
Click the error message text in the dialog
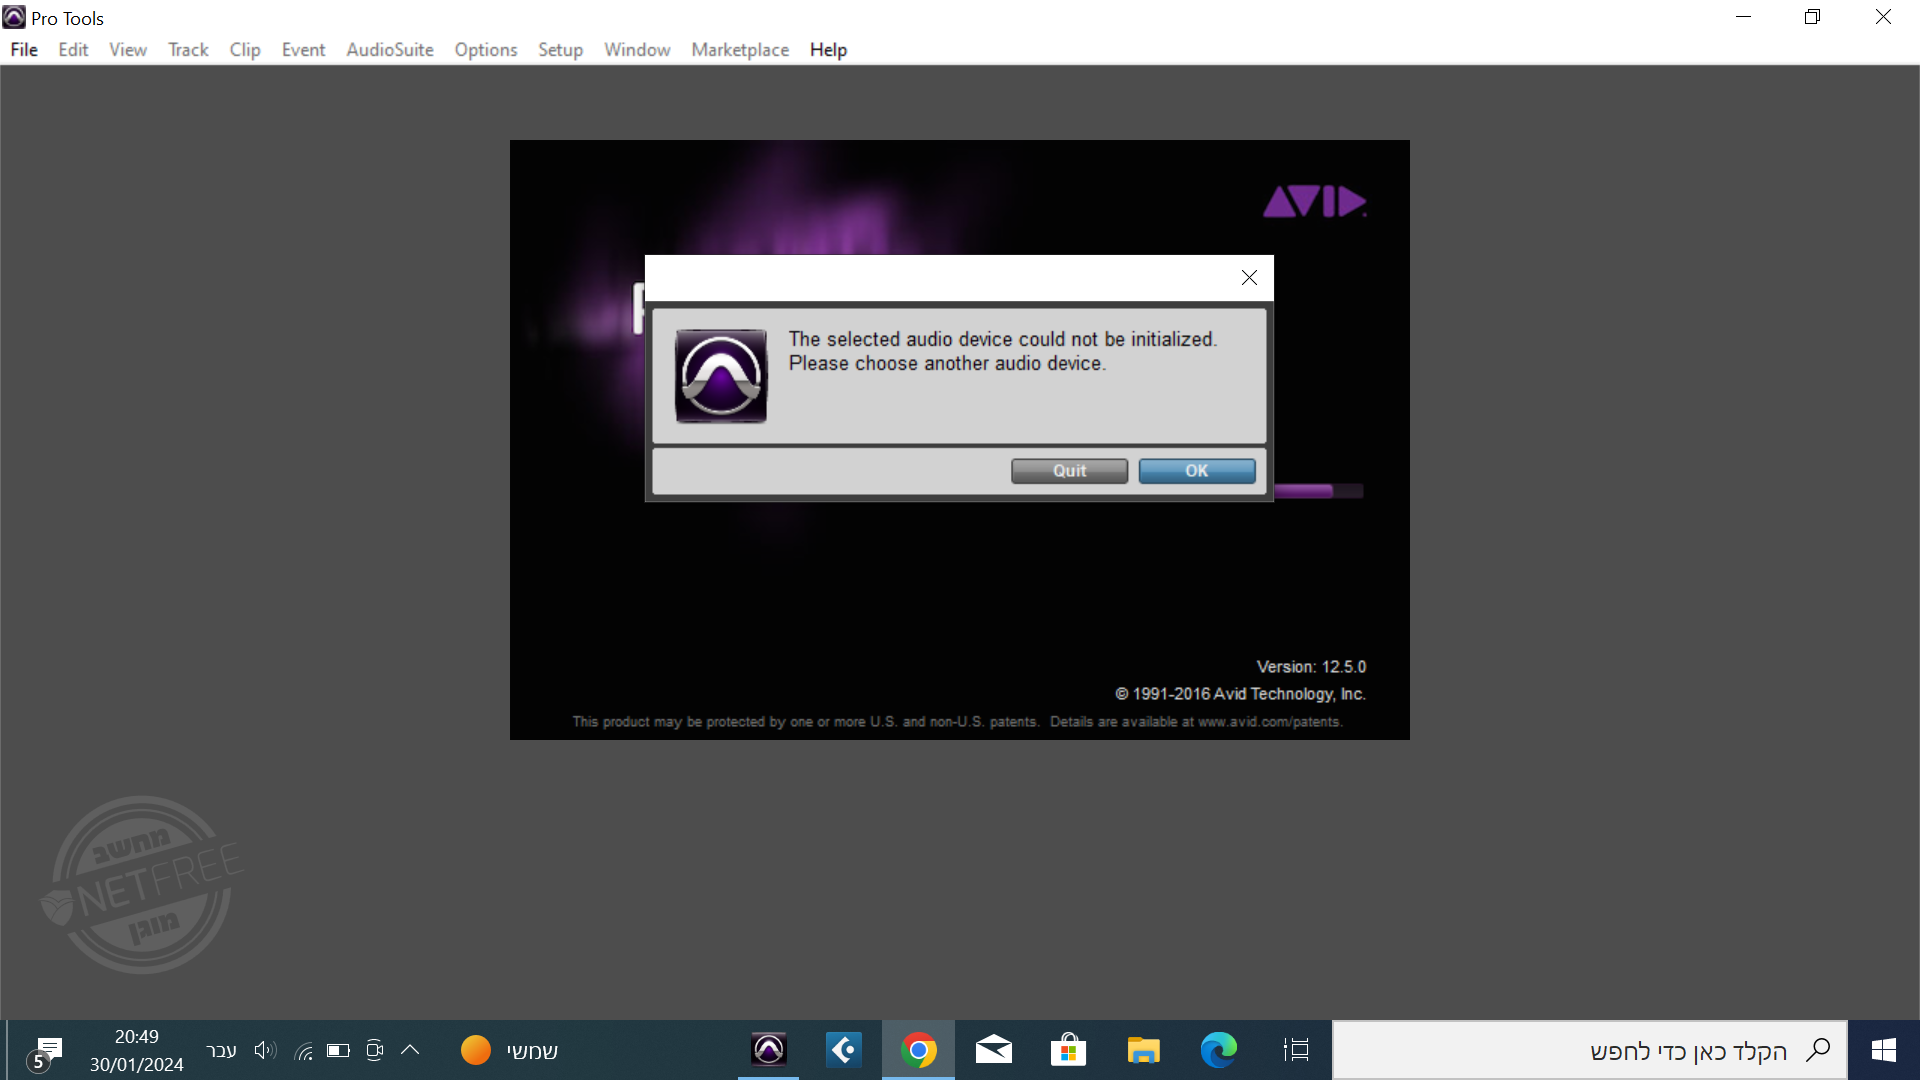(x=1002, y=351)
